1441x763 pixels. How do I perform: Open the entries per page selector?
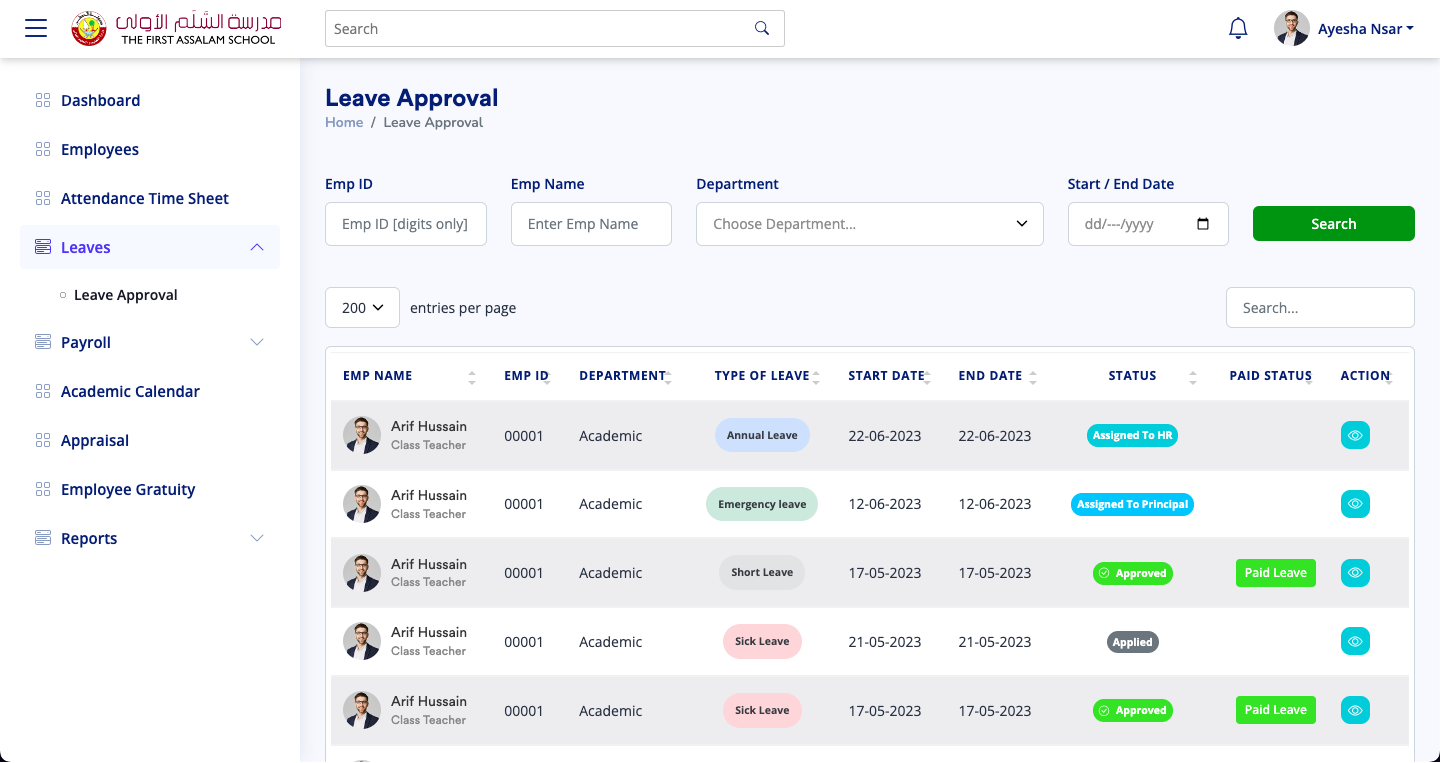point(362,307)
